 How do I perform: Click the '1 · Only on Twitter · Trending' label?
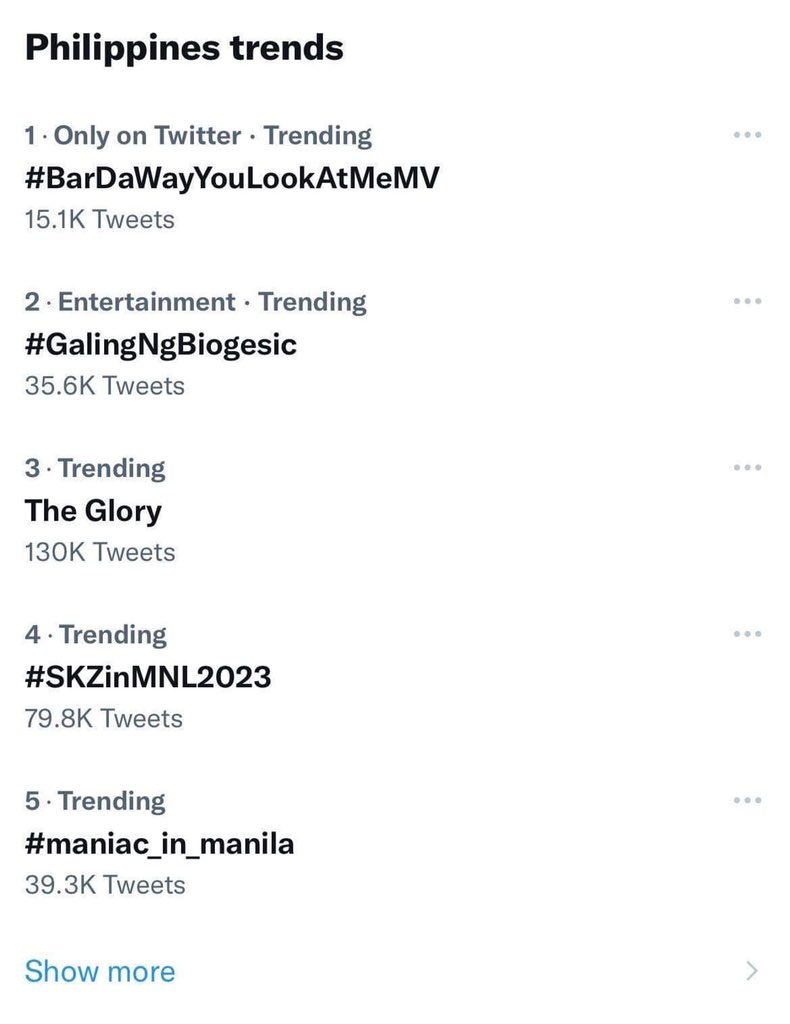[x=198, y=135]
